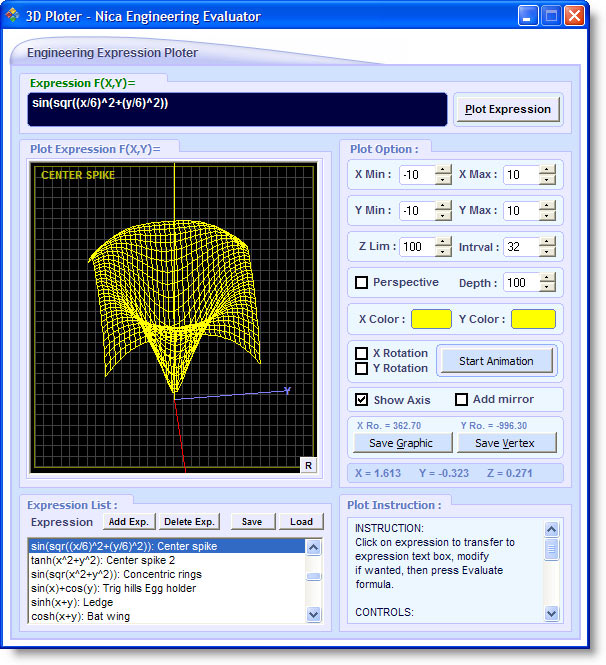Decrease Intrval value with down arrow
This screenshot has height=665, width=606.
tap(547, 252)
